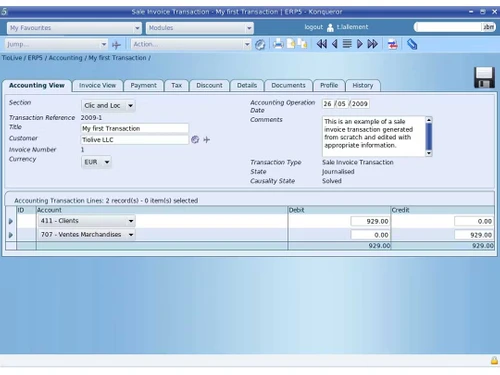Switch to the Tax tab
This screenshot has height=375, width=500.
pos(177,86)
